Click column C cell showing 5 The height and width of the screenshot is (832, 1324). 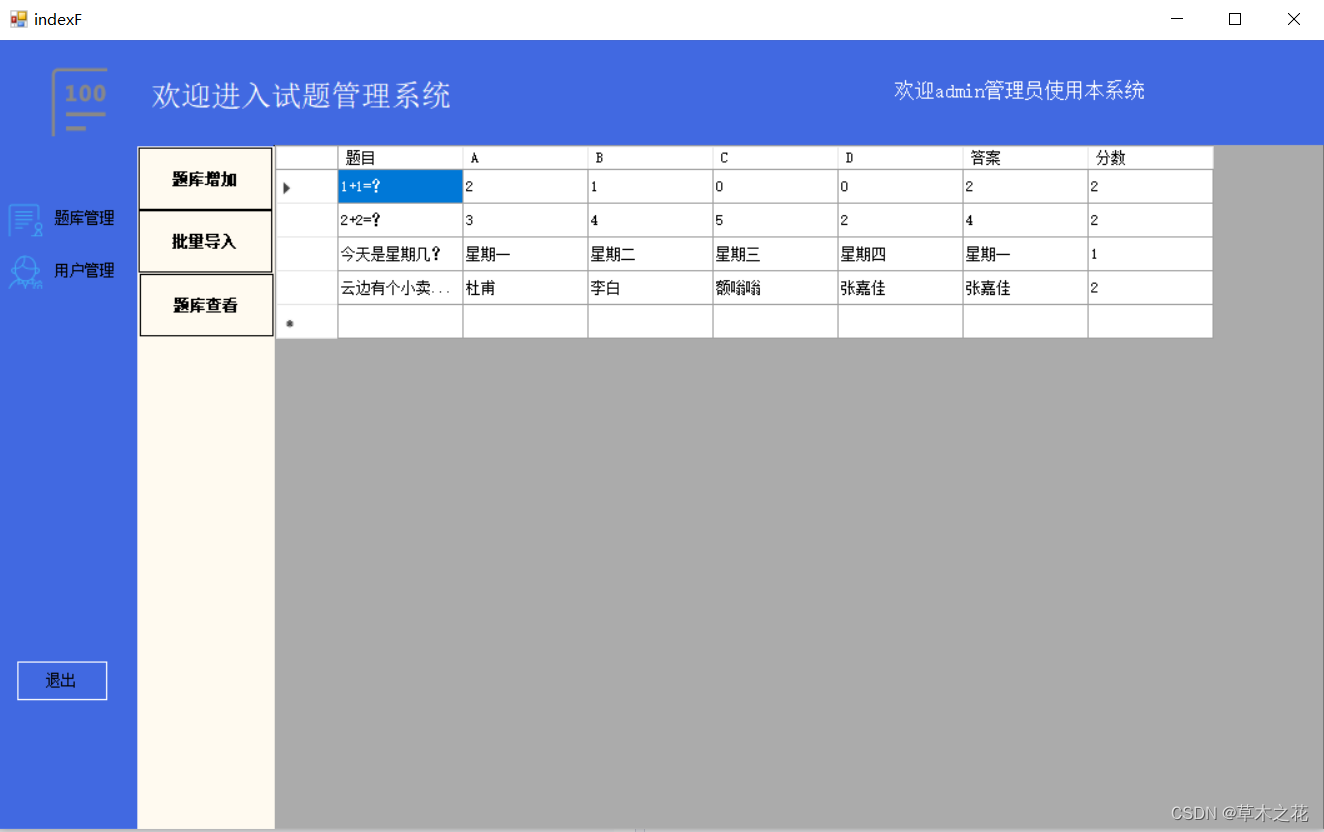pos(775,220)
